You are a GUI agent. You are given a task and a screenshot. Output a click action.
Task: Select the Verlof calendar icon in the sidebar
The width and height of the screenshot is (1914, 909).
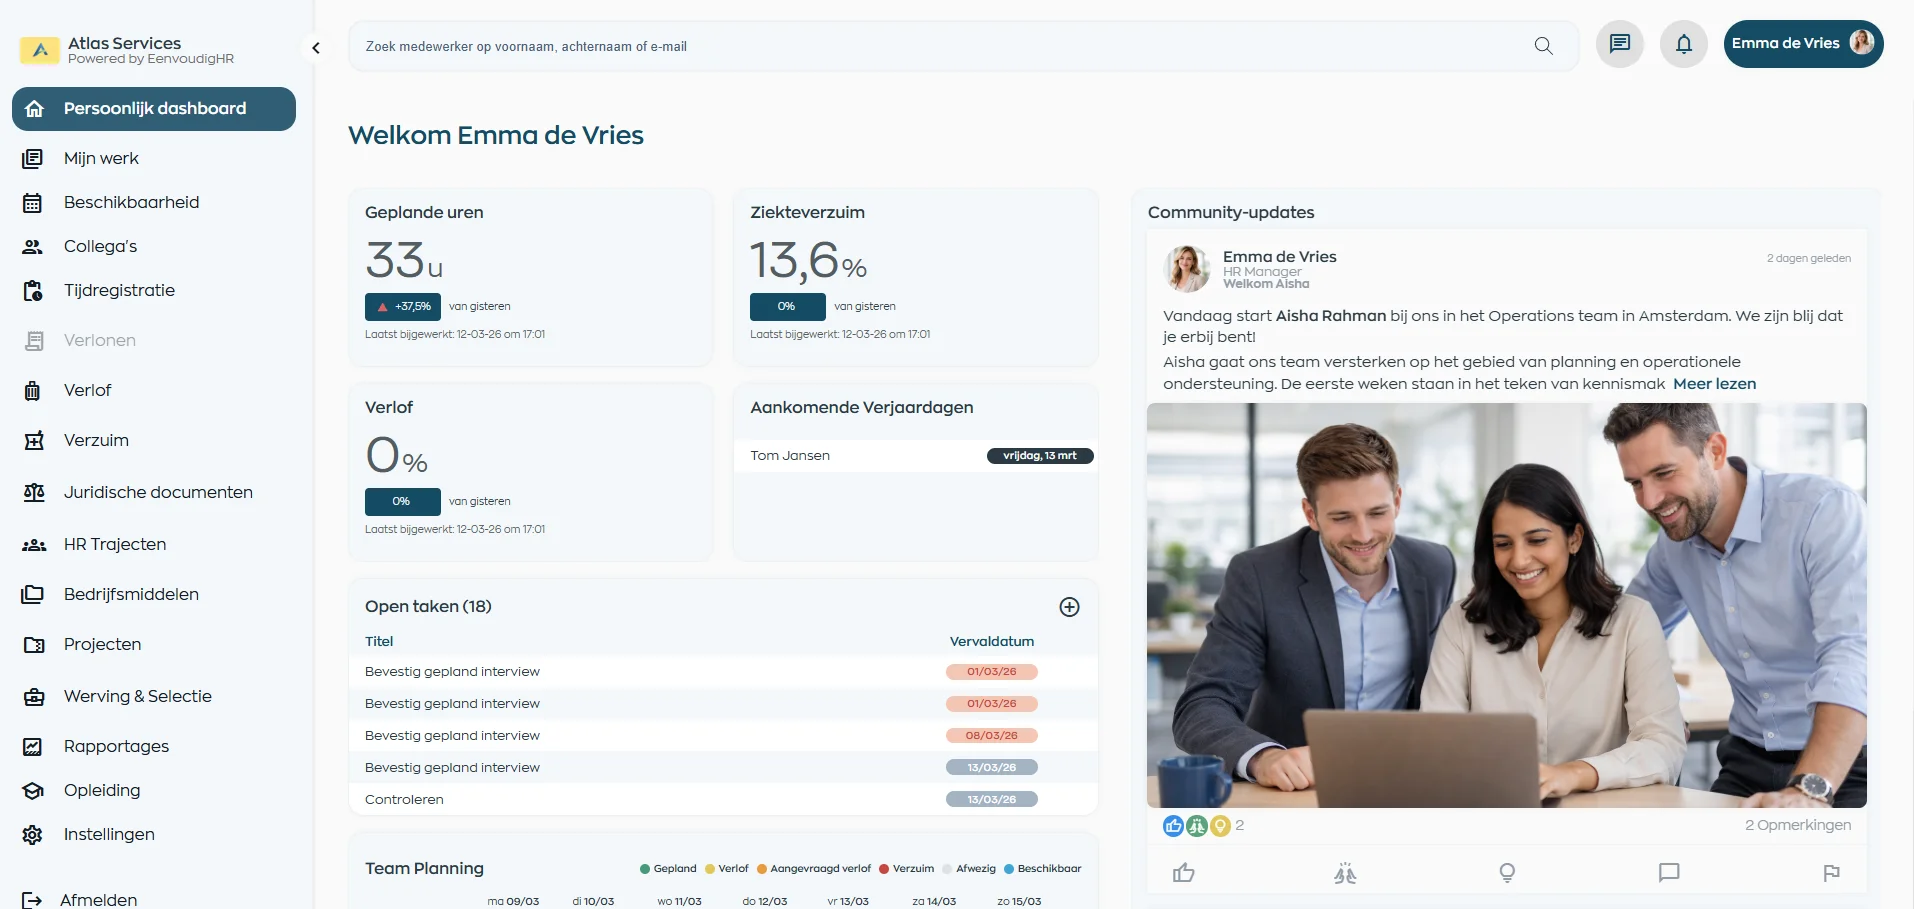[34, 390]
